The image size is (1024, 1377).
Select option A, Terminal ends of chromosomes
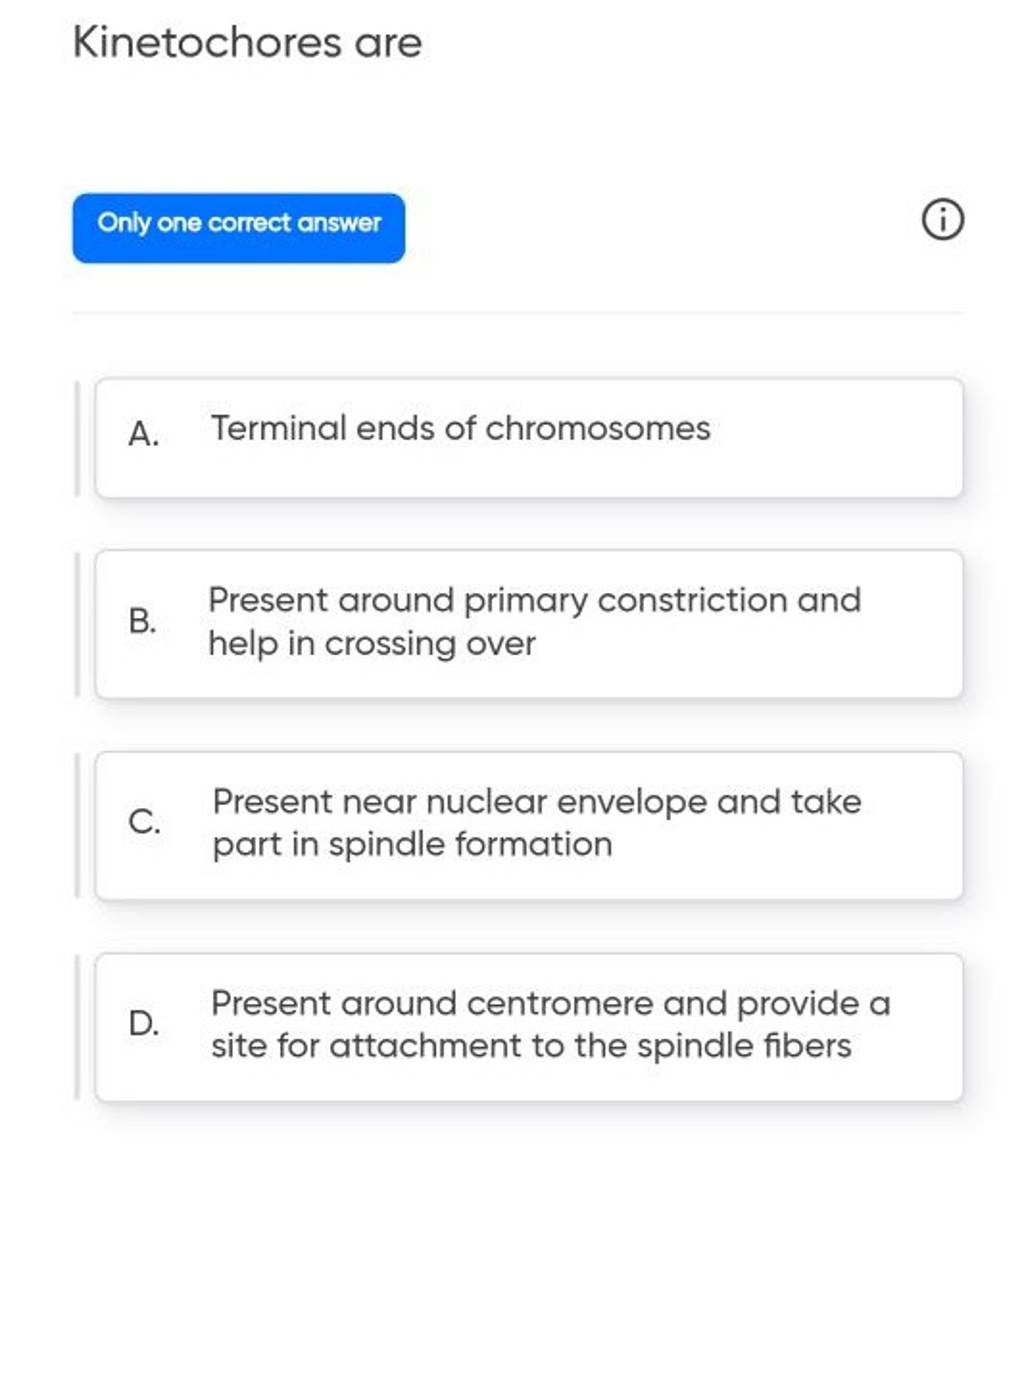point(528,438)
